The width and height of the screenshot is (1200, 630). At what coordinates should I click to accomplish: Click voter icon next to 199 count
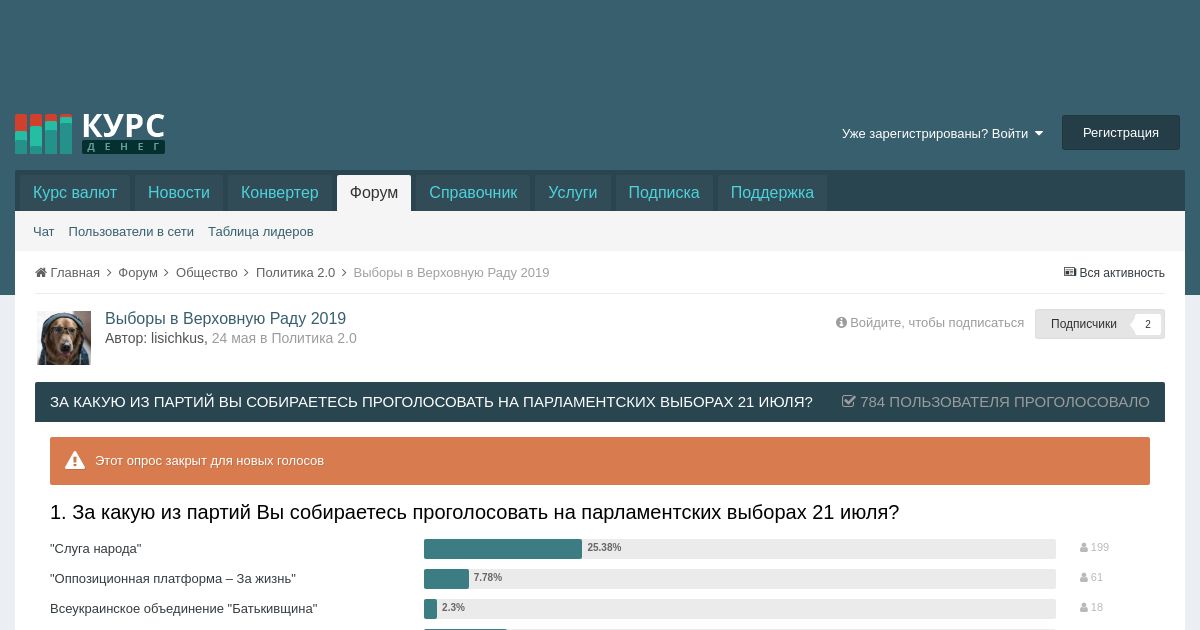pyautogui.click(x=1084, y=548)
